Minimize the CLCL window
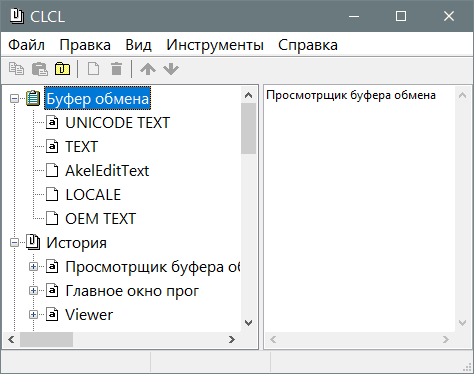Screen dimensions: 474x374 [354, 16]
